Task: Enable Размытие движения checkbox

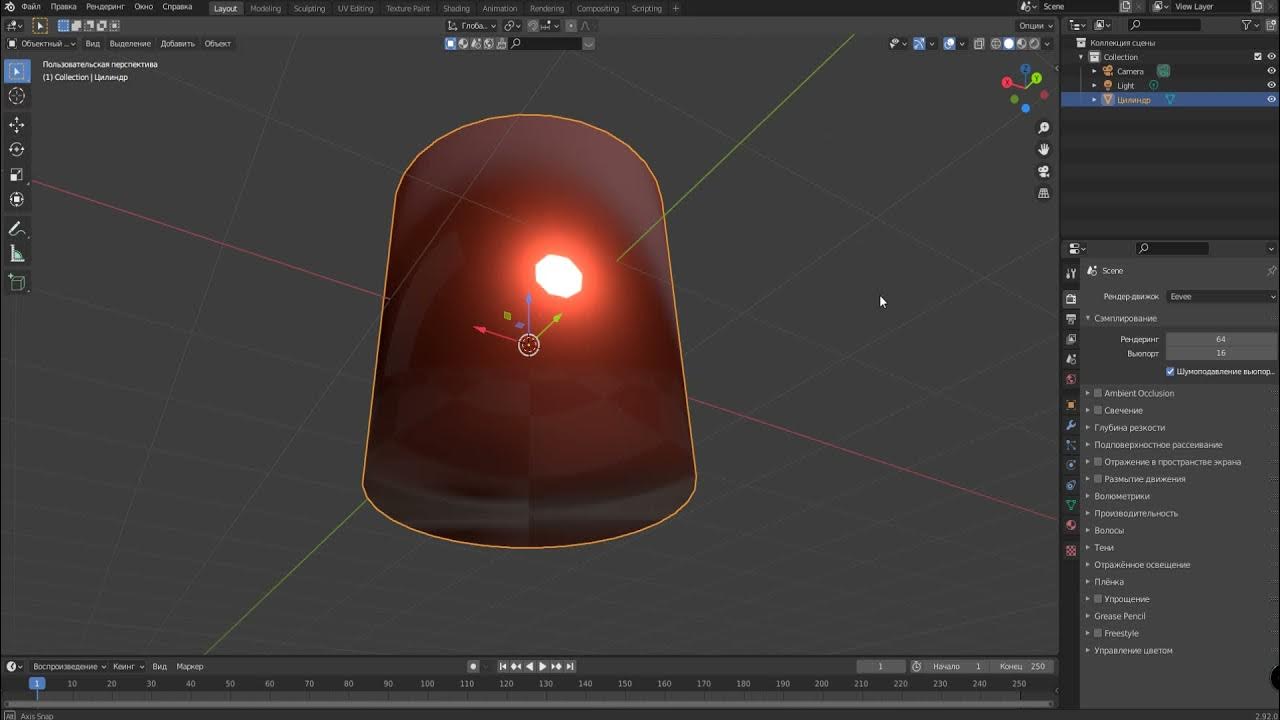Action: 1098,479
